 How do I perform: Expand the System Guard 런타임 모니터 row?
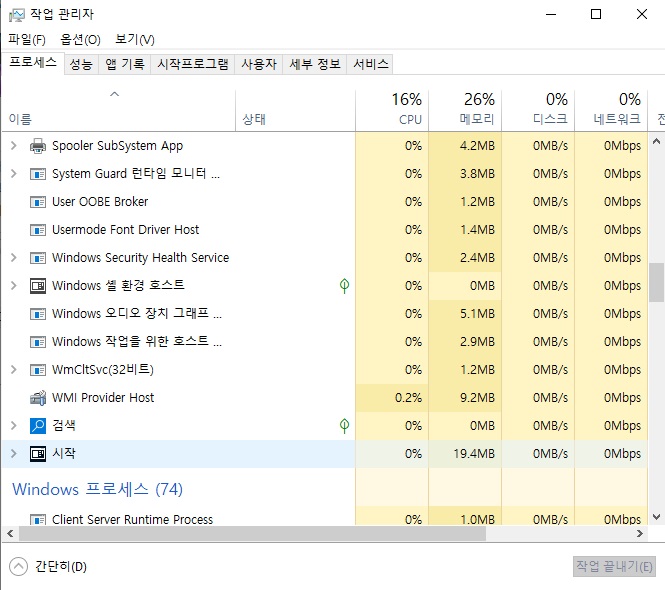pos(14,174)
